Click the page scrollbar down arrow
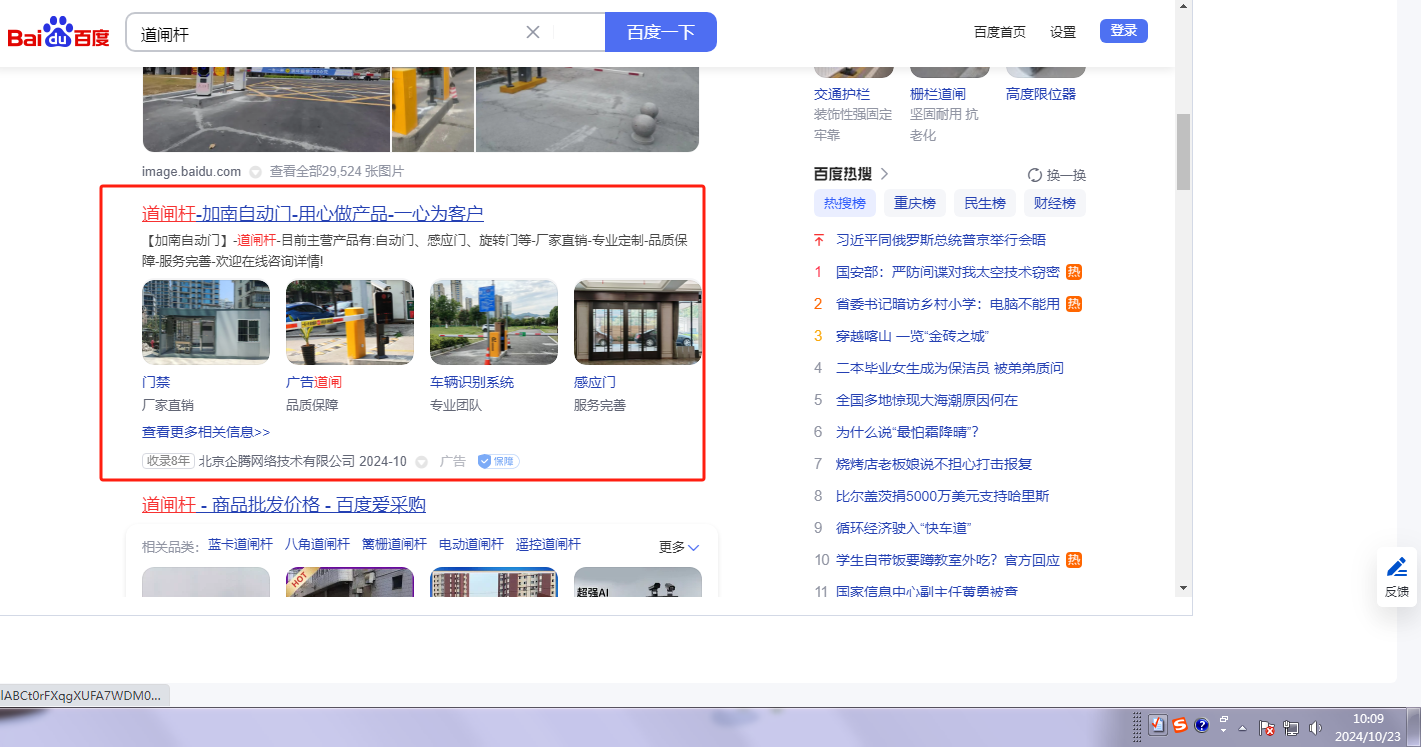Screen dimensions: 1421x747 [x=1183, y=588]
